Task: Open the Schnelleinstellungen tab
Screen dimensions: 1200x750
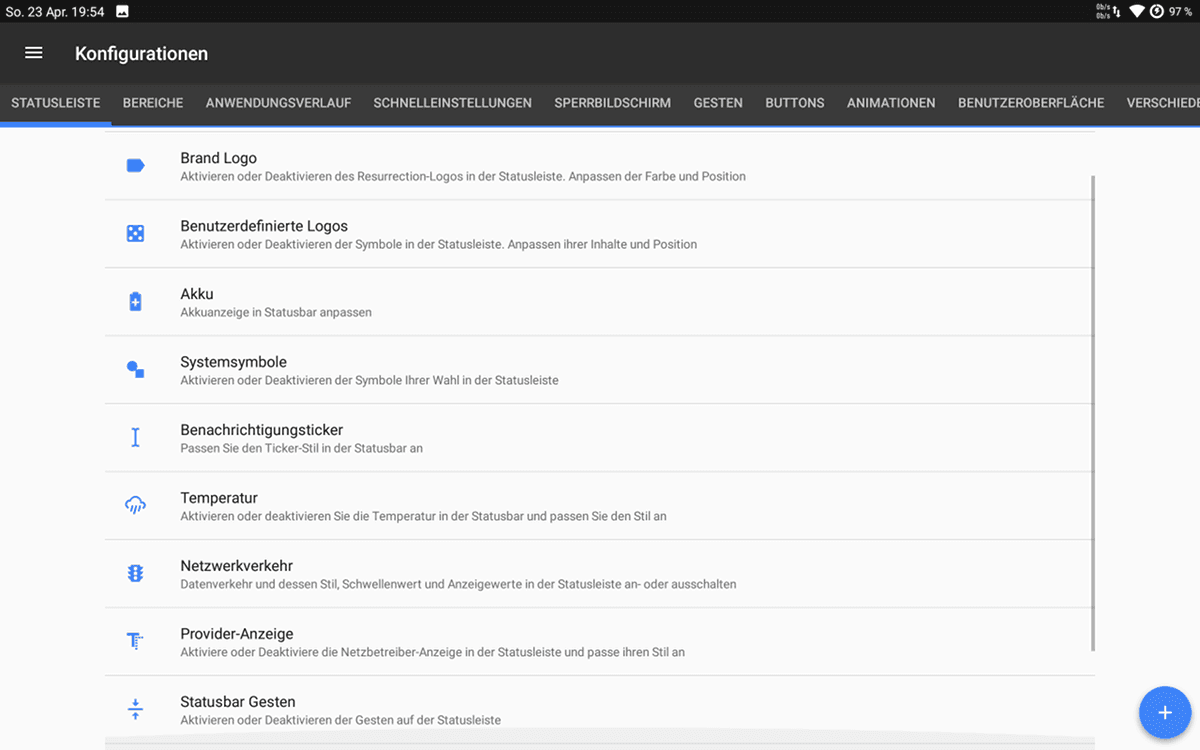Action: [453, 103]
